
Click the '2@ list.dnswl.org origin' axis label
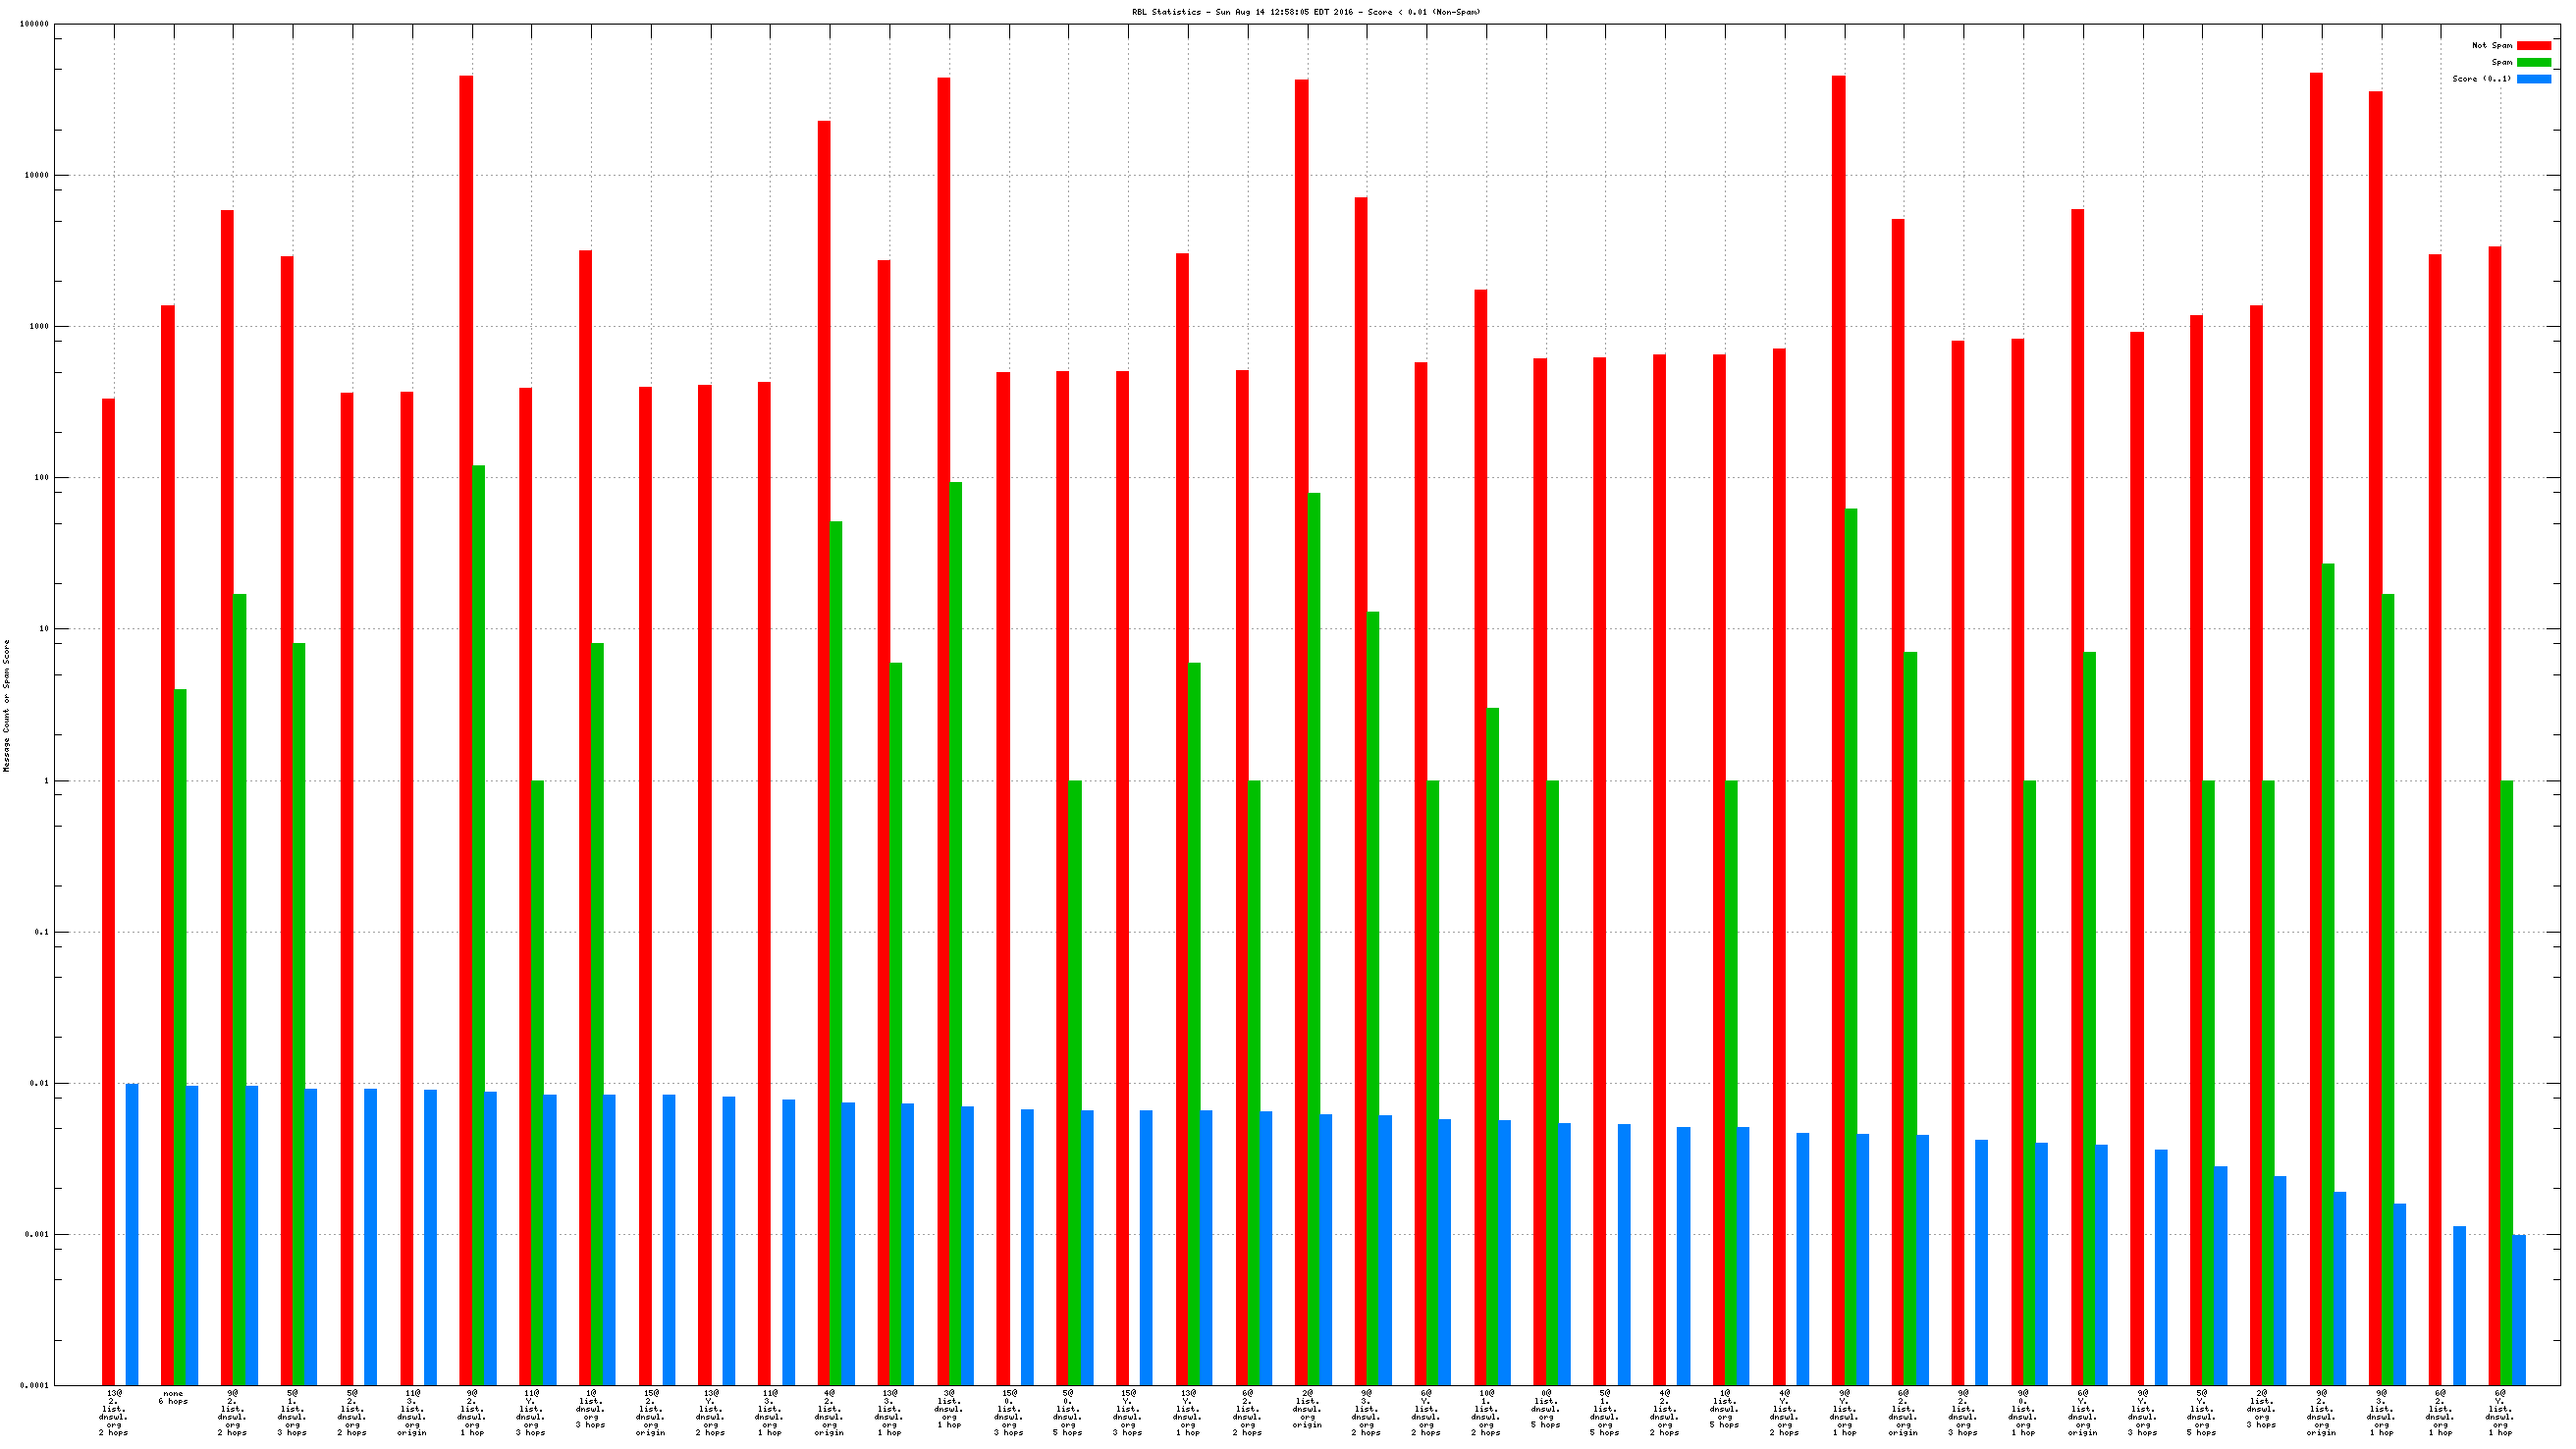coord(1306,1408)
